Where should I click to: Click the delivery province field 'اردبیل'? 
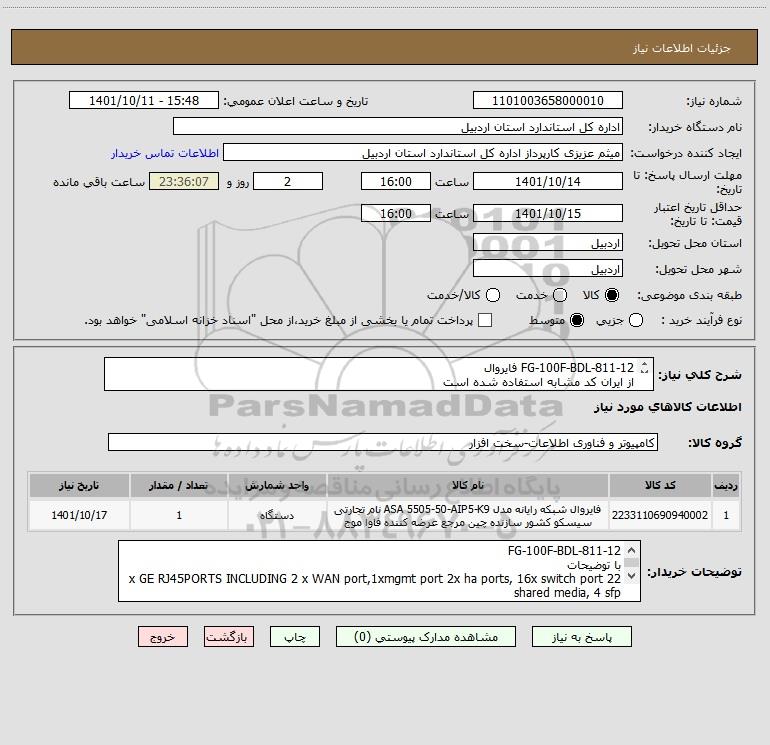(548, 243)
